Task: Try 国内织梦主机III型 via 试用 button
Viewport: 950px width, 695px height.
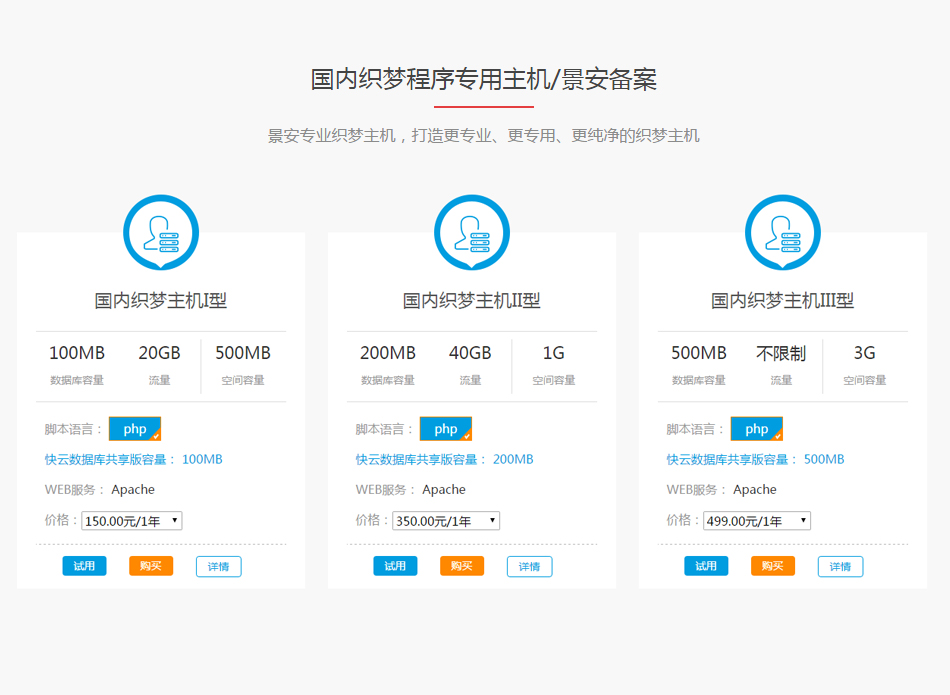Action: click(x=706, y=566)
